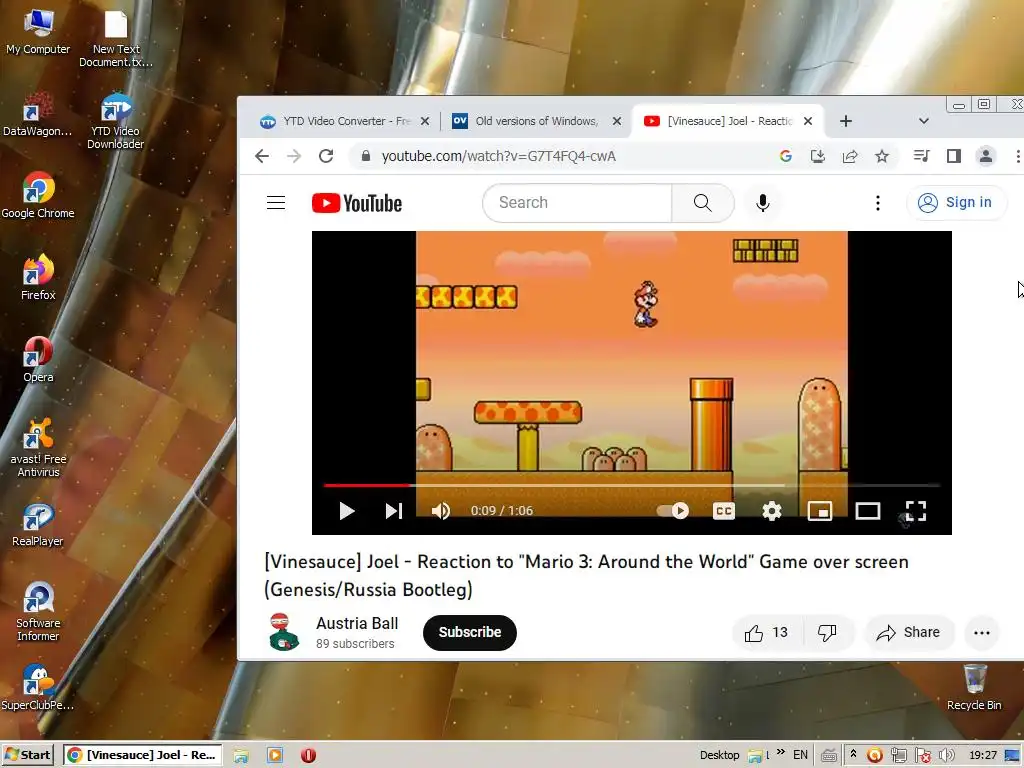The image size is (1024, 768).
Task: Open Austria Ball channel avatar
Action: tap(283, 632)
